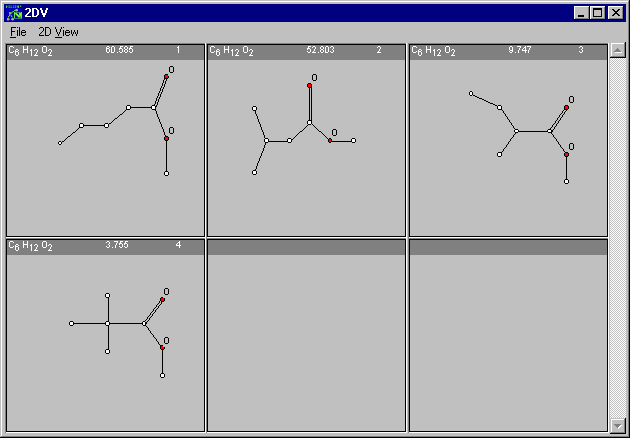630x438 pixels.
Task: Click the C6H12O2 formula in panel 2 header
Action: pos(231,51)
